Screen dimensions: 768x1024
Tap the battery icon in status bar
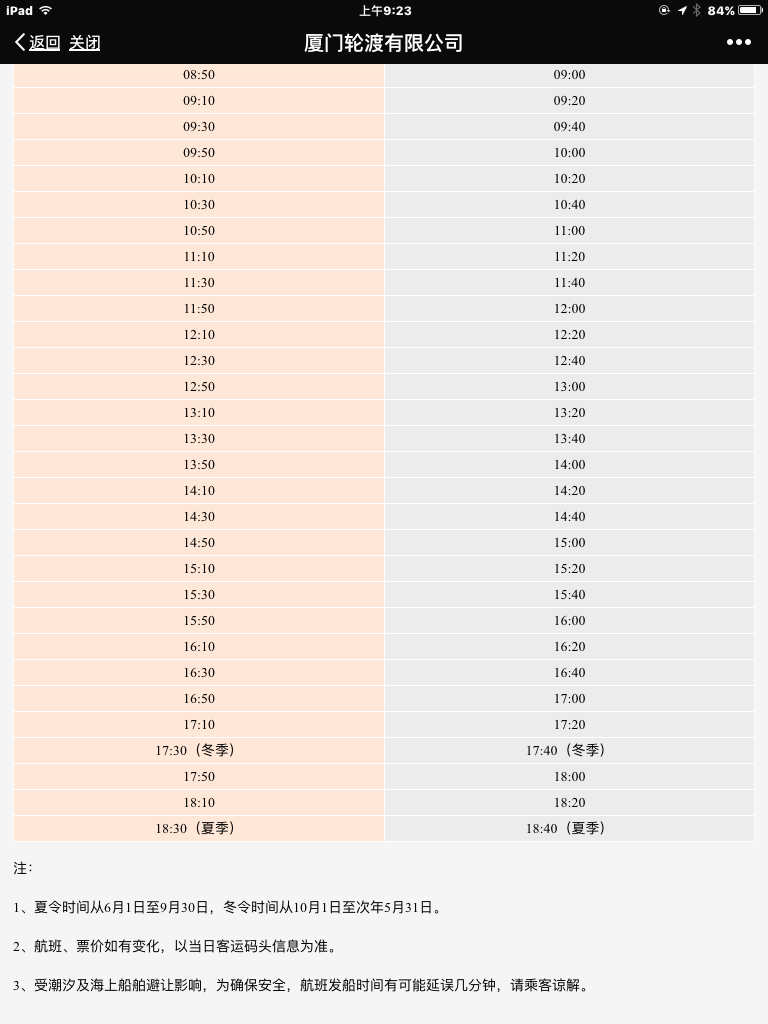[750, 10]
